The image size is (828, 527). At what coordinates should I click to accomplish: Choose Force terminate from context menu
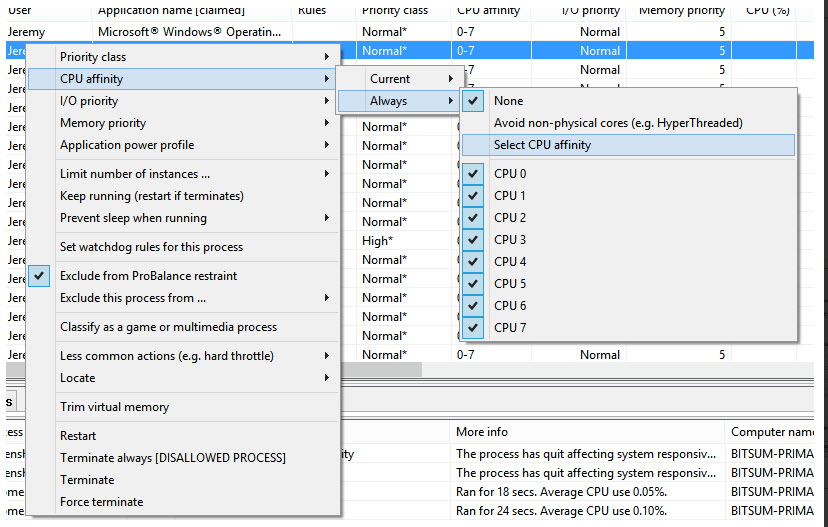coord(101,502)
